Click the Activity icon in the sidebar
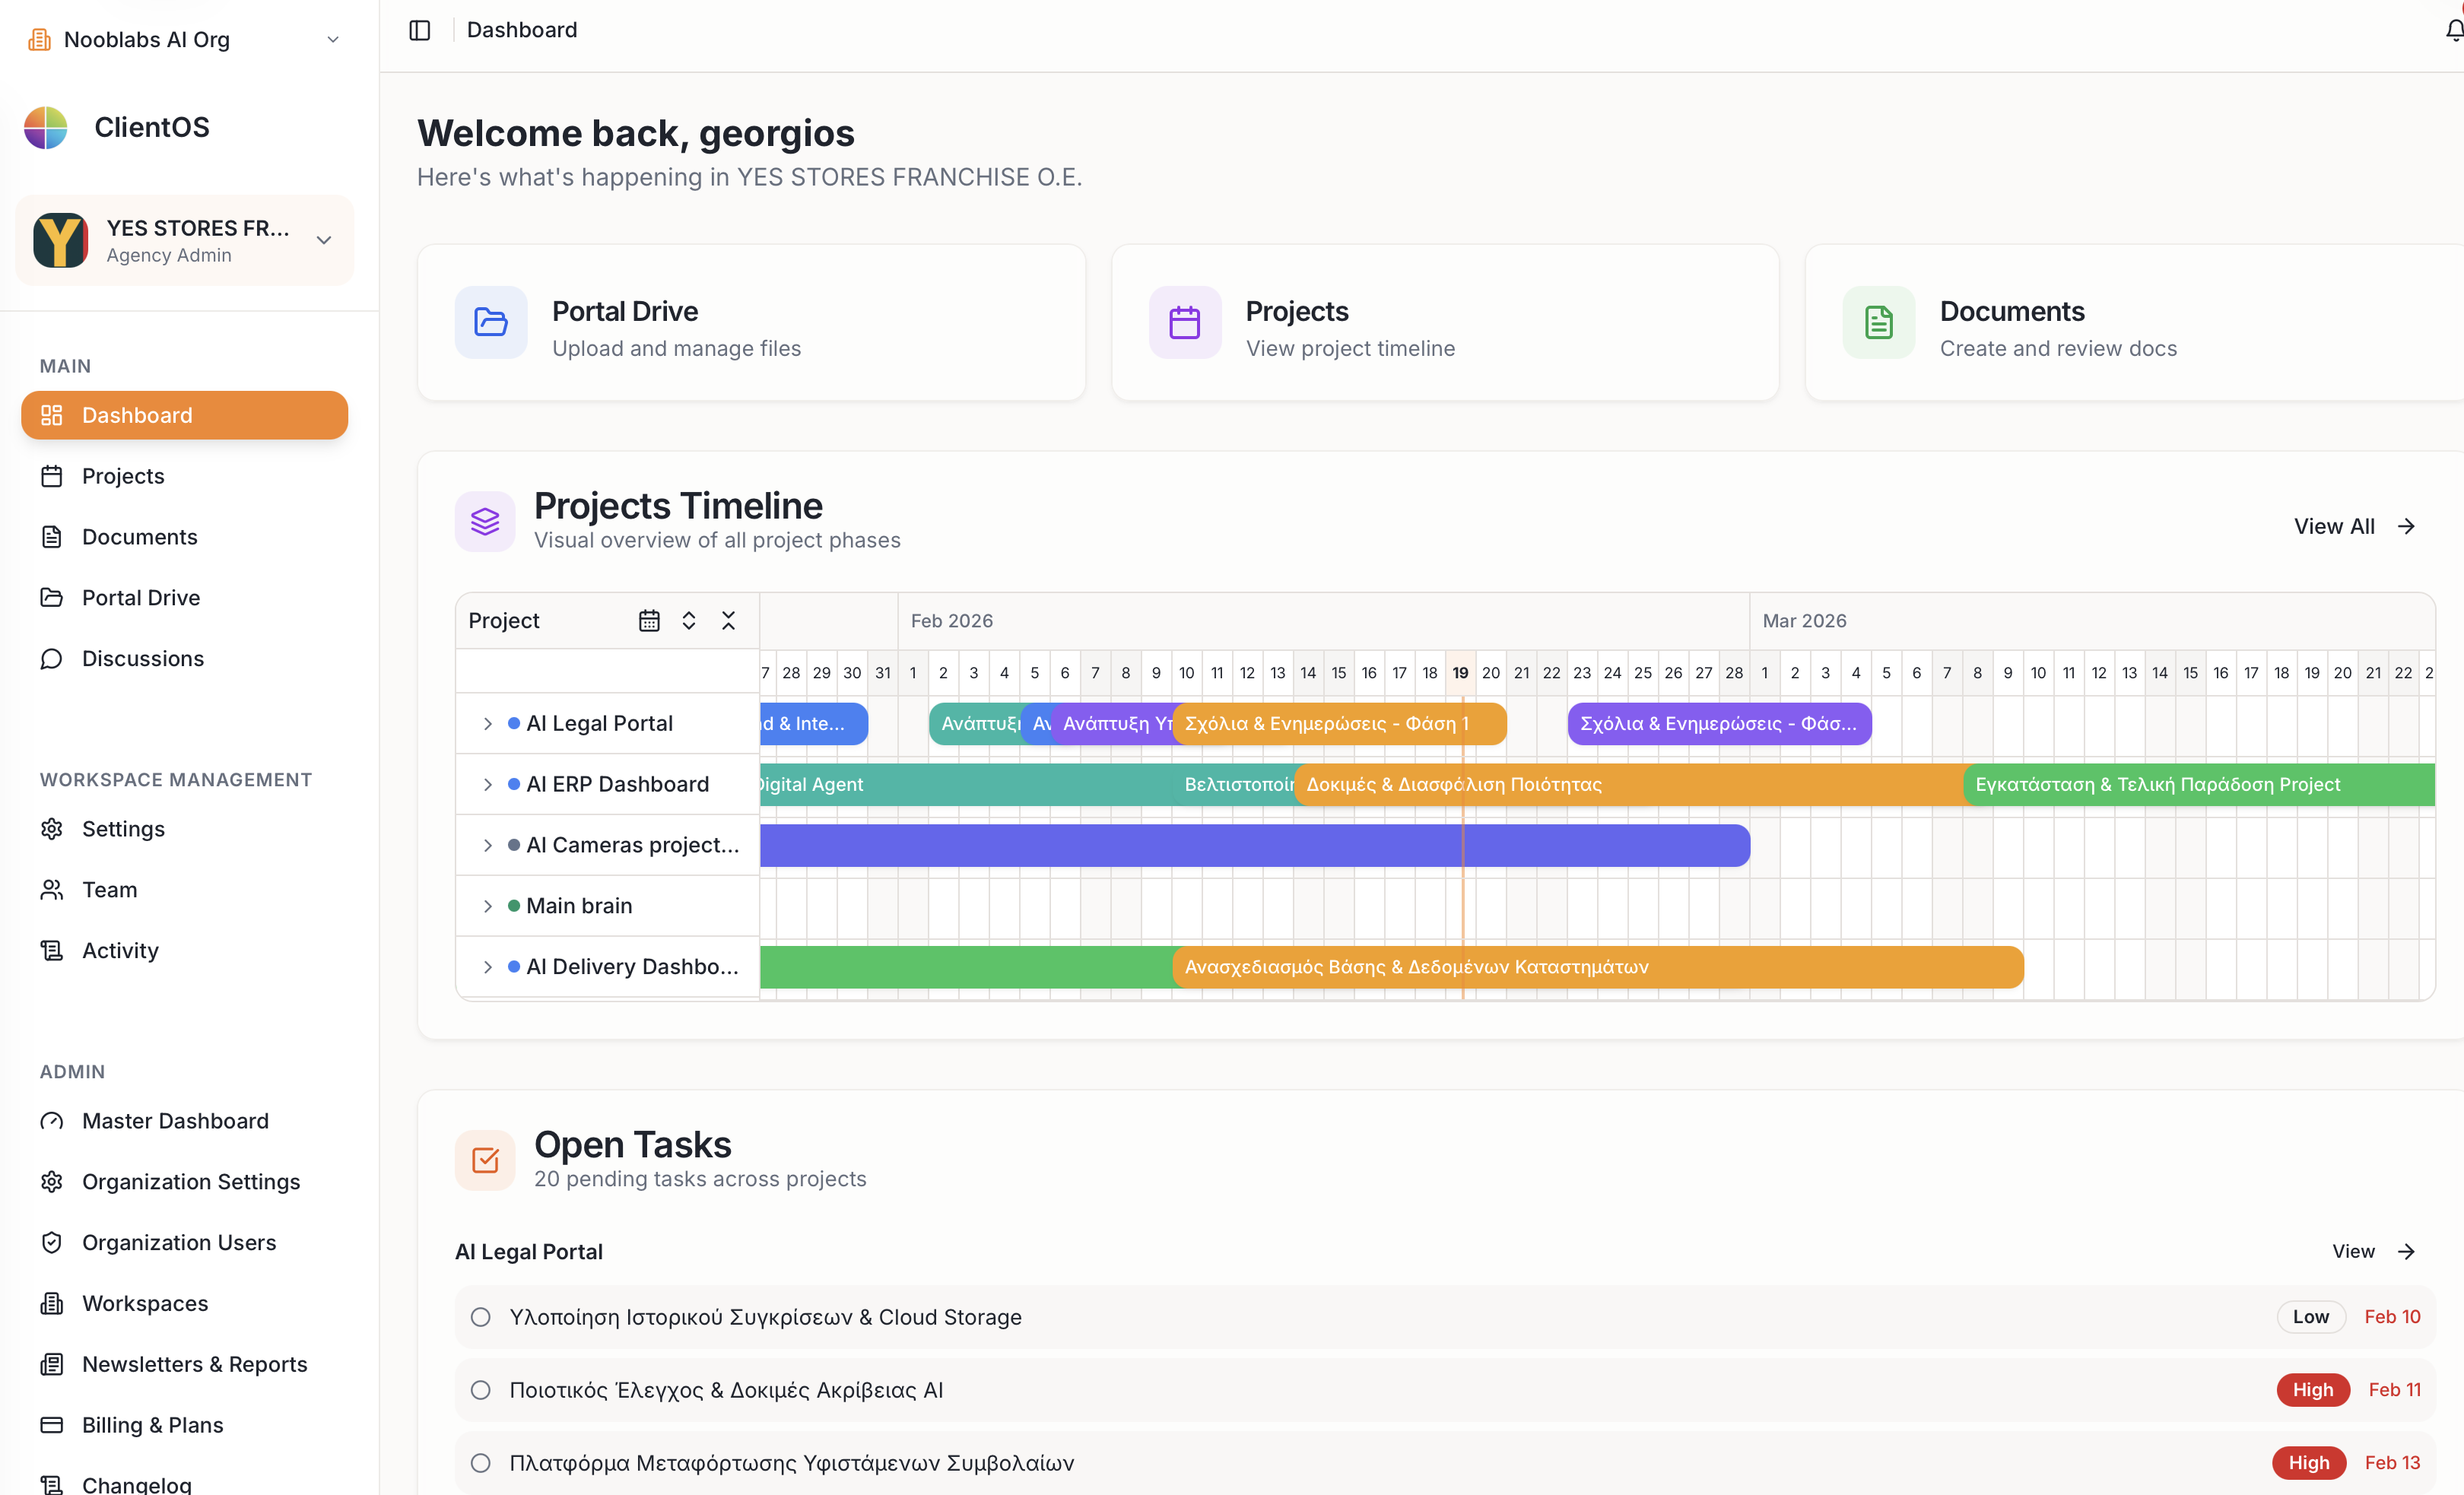The height and width of the screenshot is (1495, 2464). point(53,950)
